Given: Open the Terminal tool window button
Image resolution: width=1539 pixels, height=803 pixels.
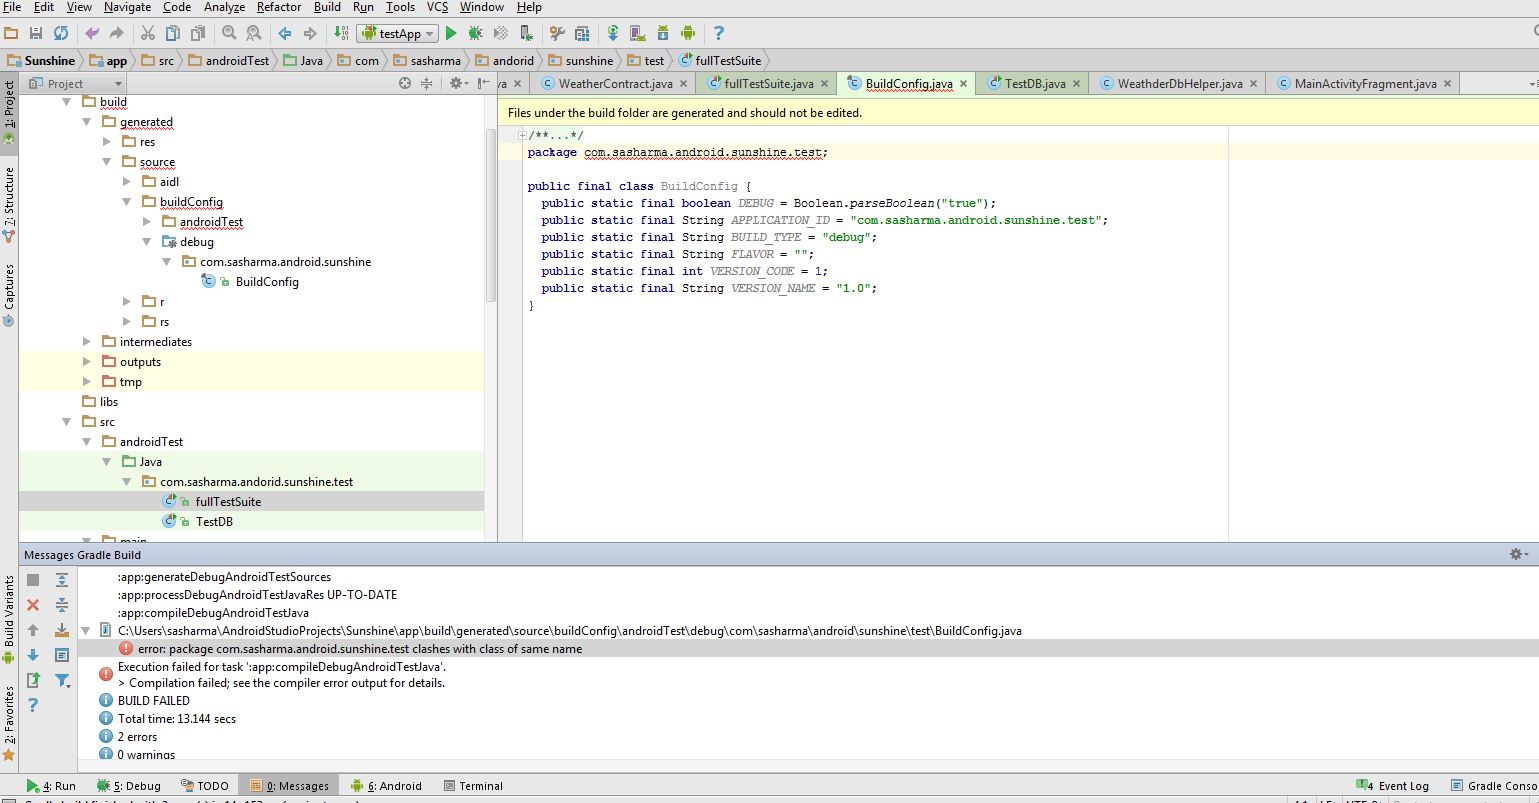Looking at the screenshot, I should click(x=473, y=786).
